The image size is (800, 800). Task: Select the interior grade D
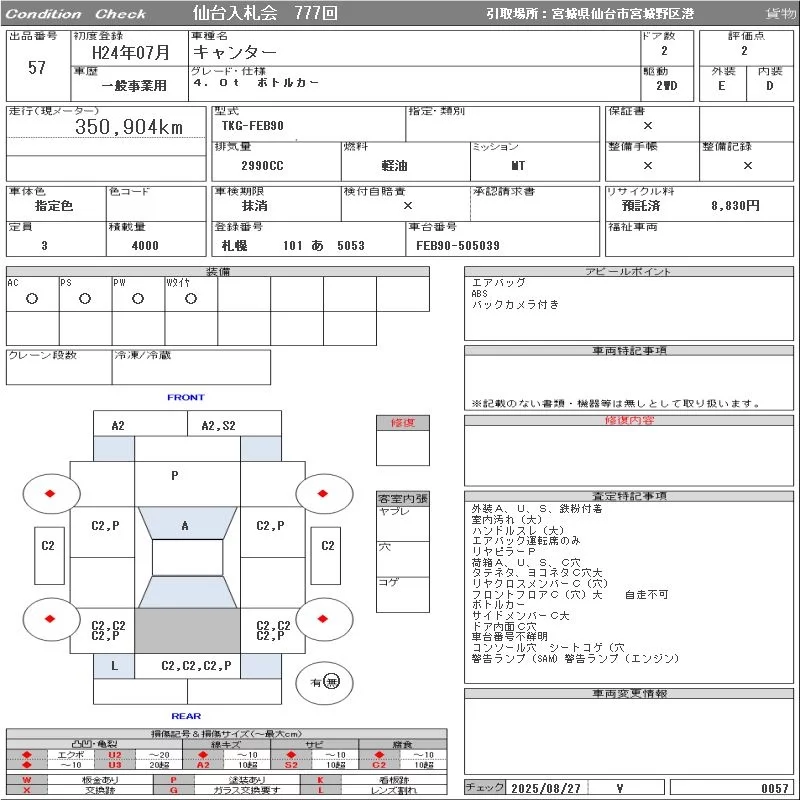pyautogui.click(x=769, y=86)
